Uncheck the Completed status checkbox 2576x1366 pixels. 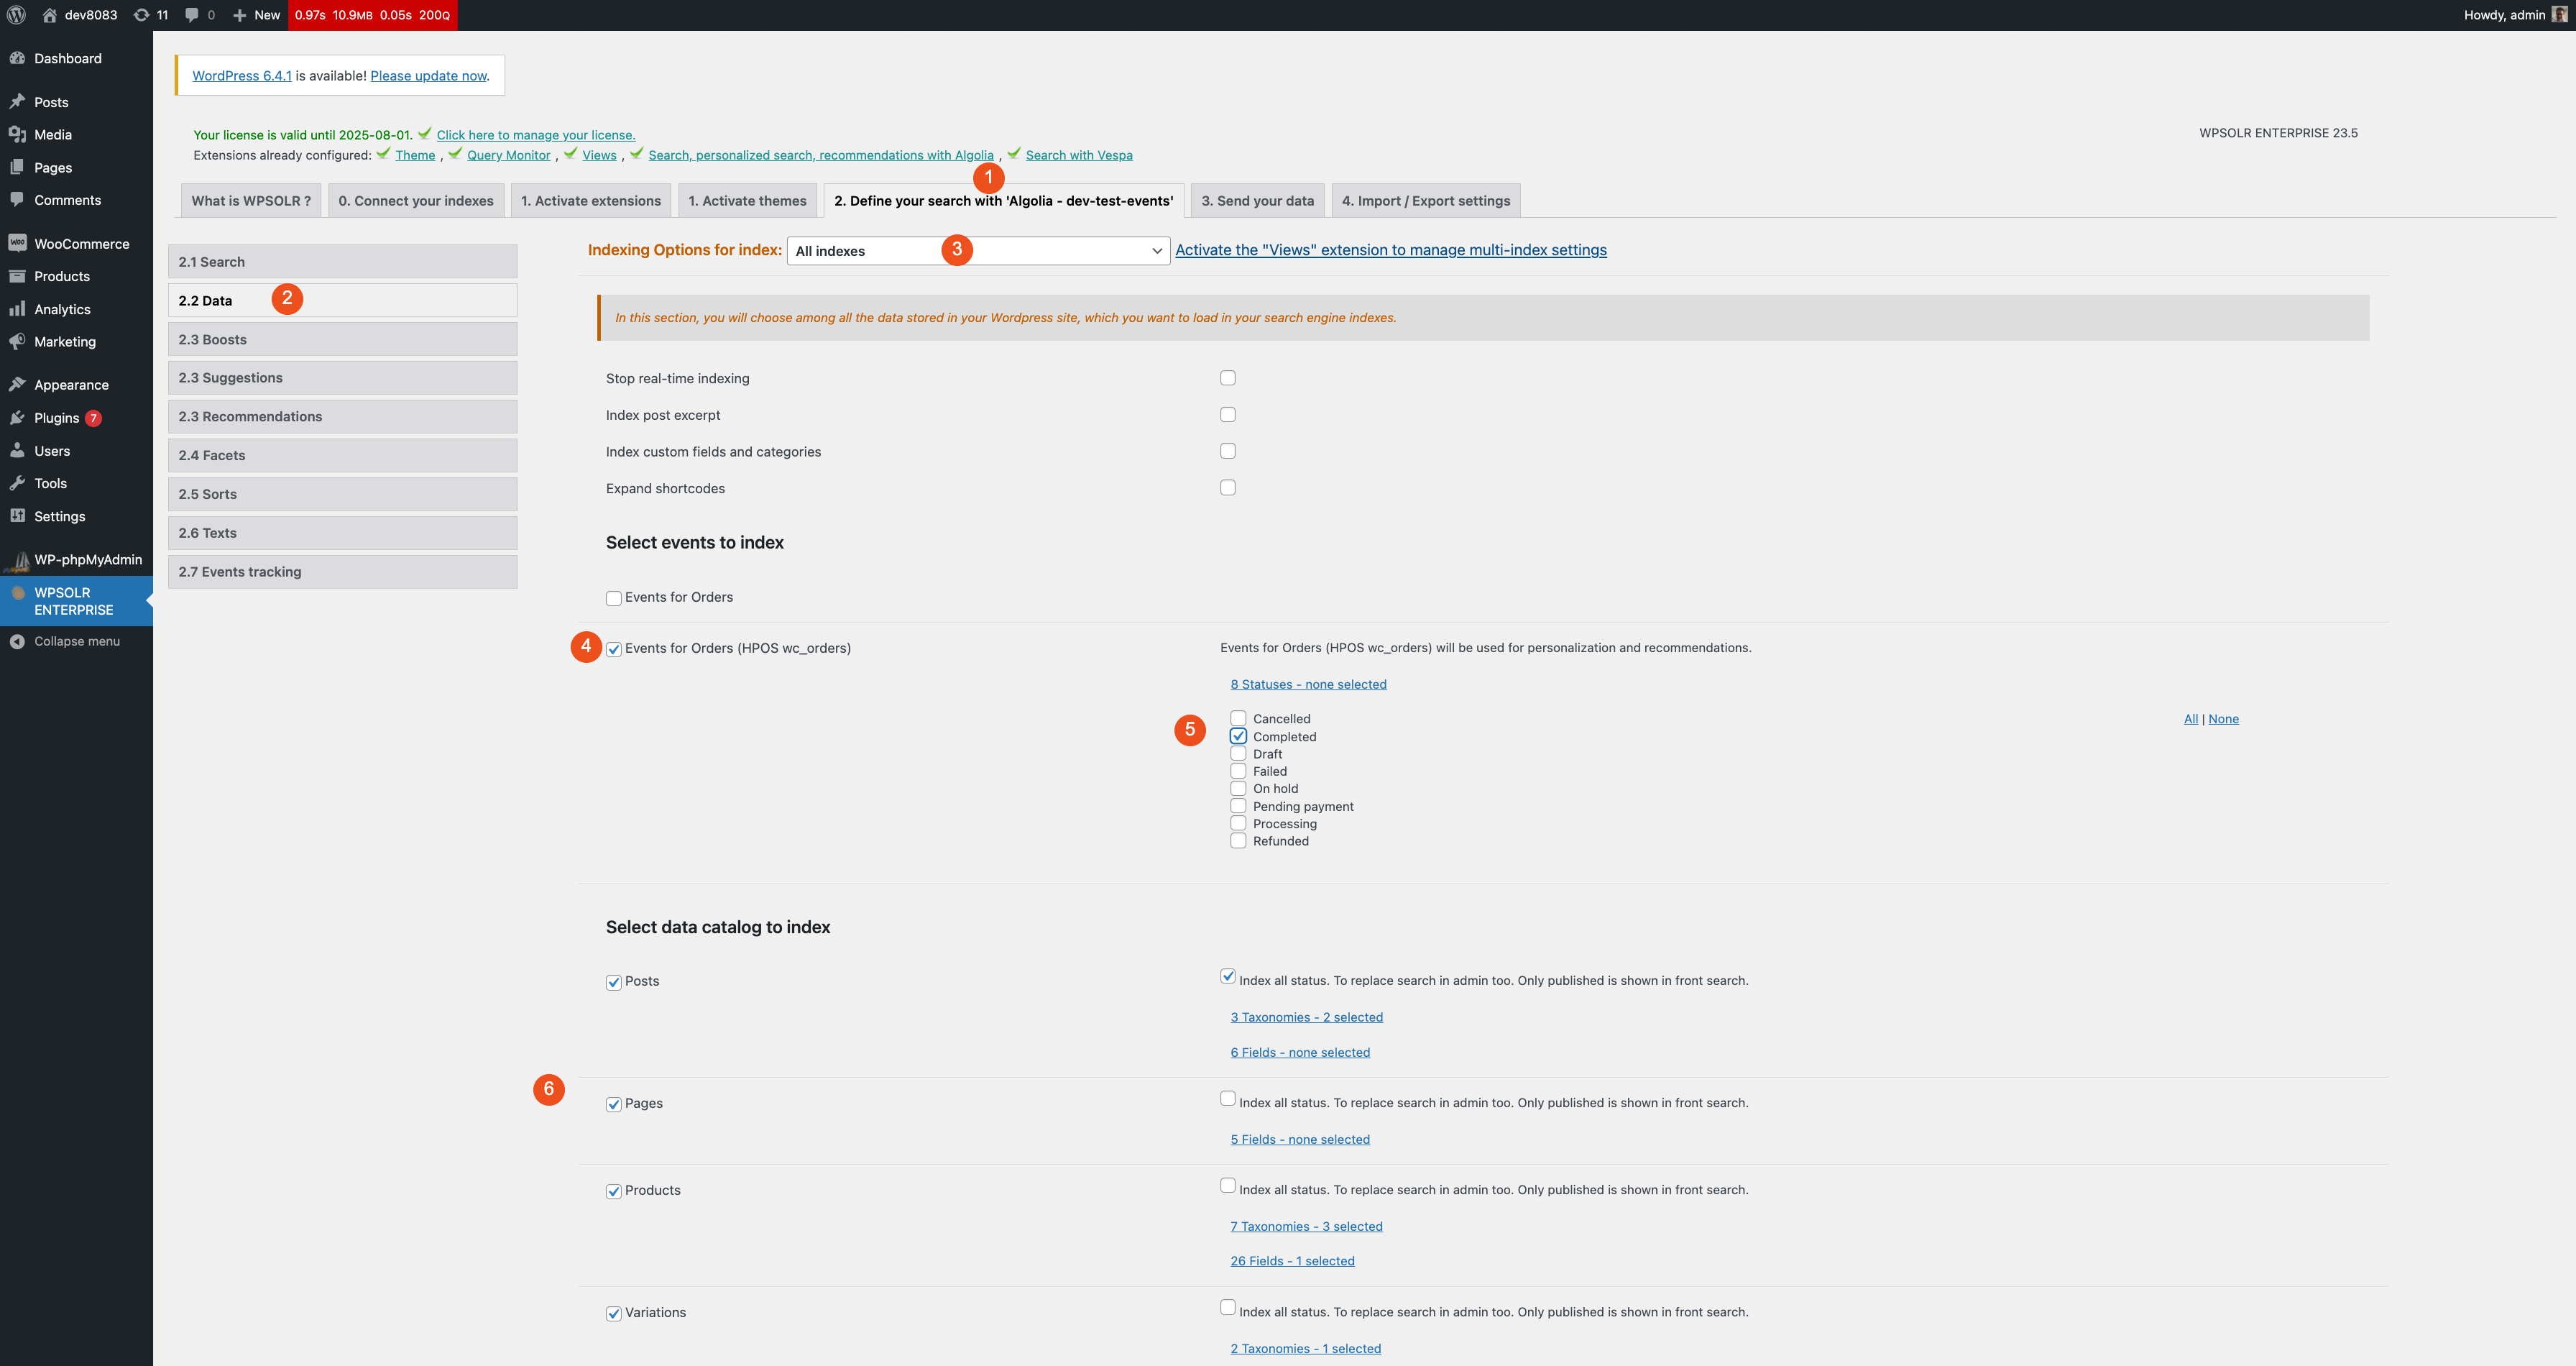1238,736
